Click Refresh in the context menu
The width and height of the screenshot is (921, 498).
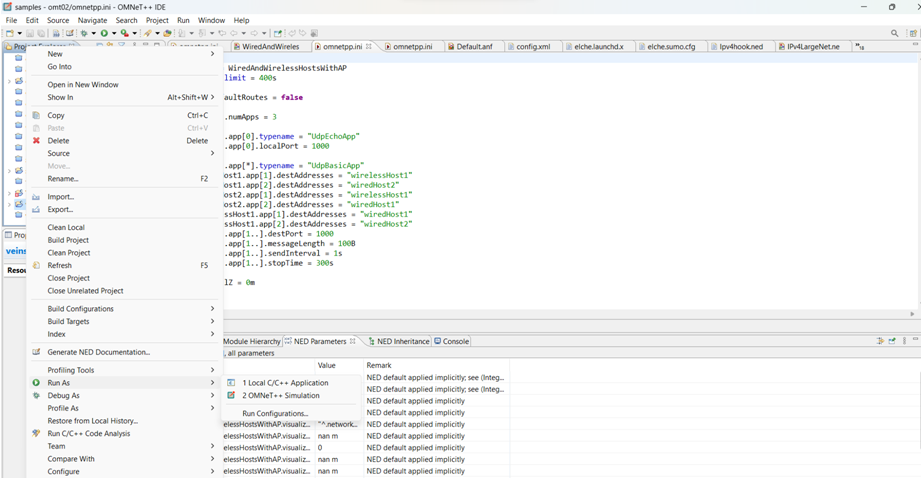tap(60, 265)
